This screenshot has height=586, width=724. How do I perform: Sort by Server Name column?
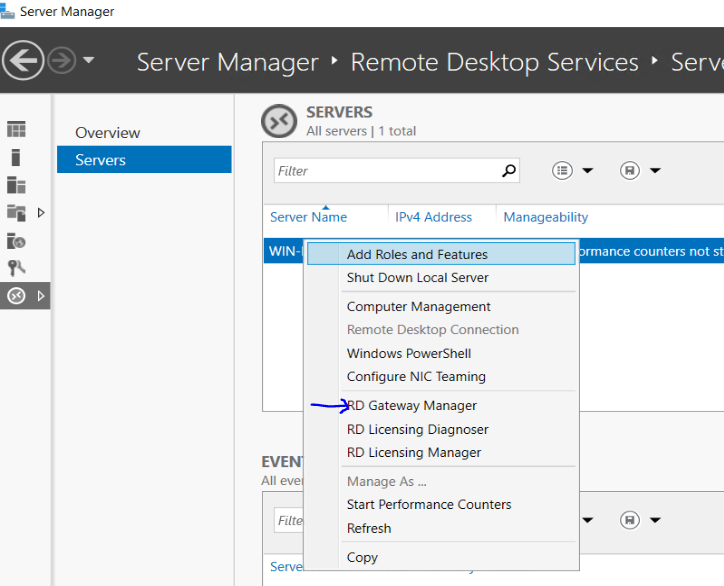pyautogui.click(x=308, y=217)
